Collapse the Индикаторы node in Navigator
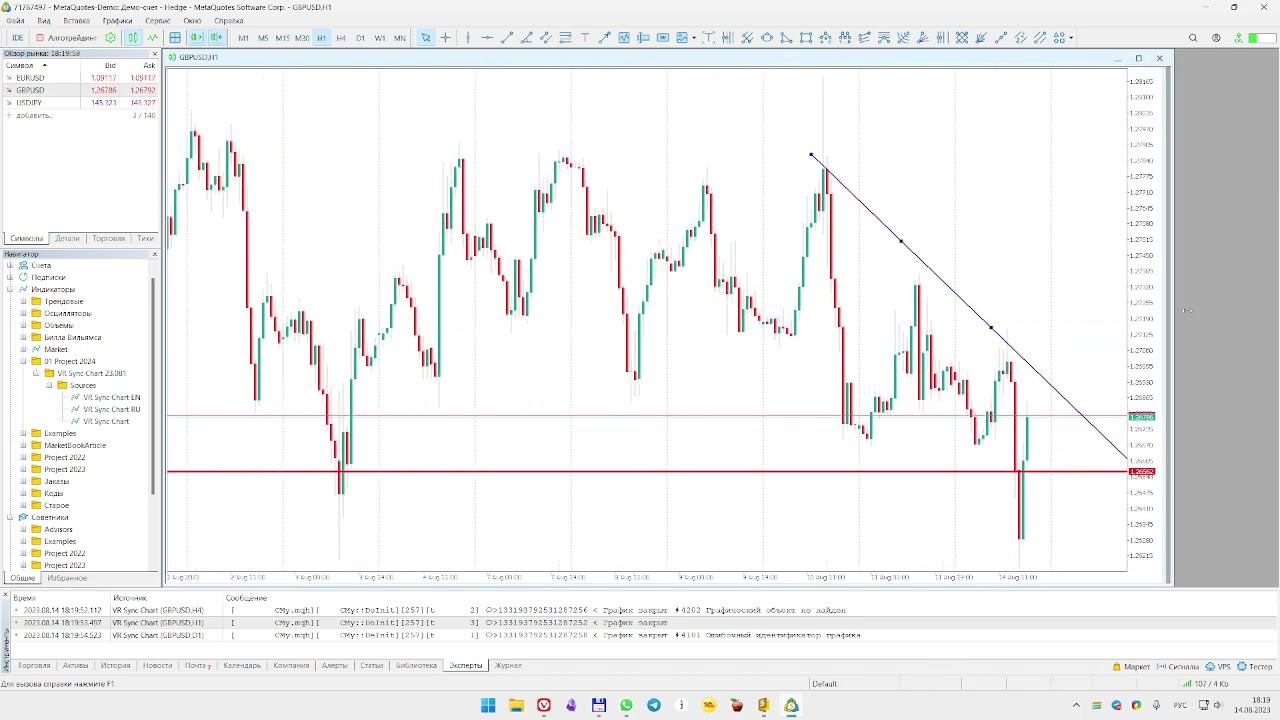 click(x=10, y=290)
